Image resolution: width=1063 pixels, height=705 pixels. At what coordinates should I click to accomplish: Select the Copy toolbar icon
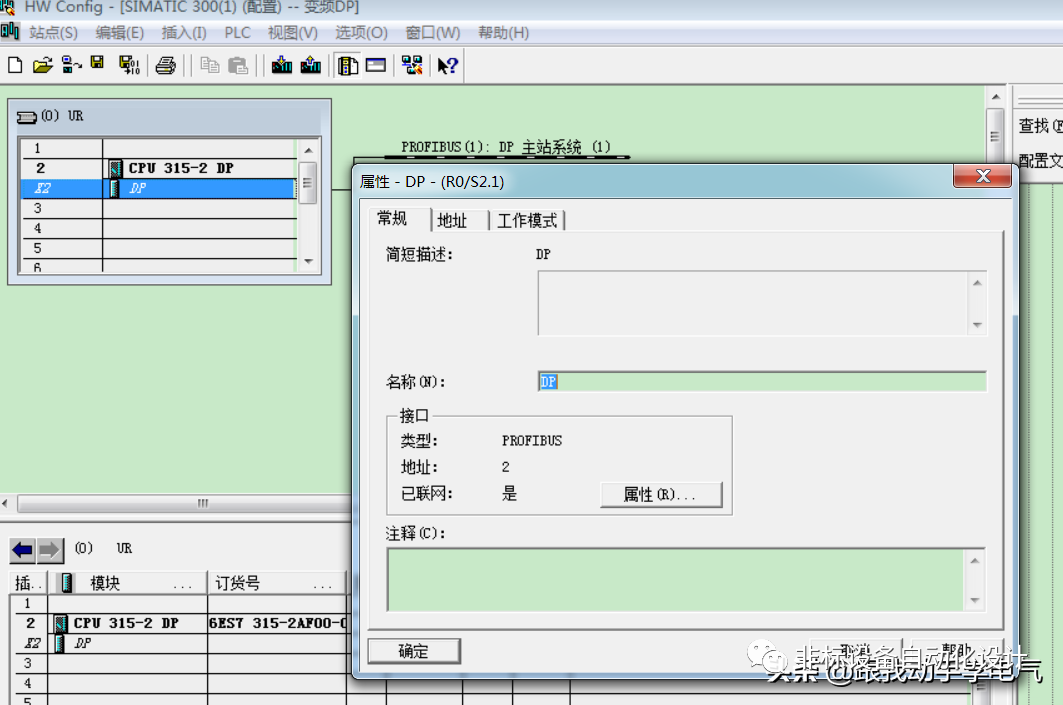coord(212,64)
